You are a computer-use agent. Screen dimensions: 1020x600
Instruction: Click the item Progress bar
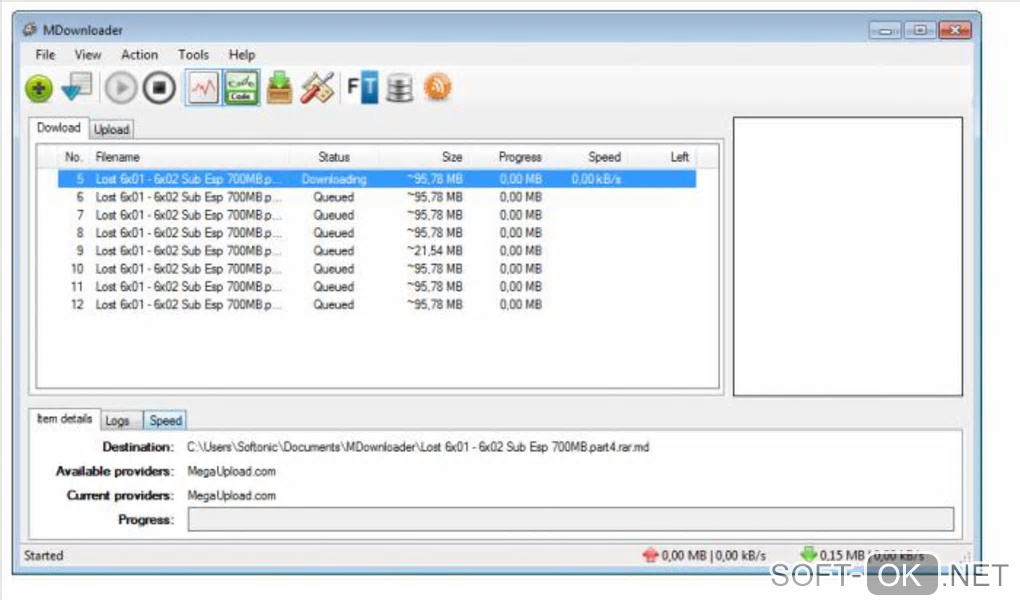[x=570, y=519]
